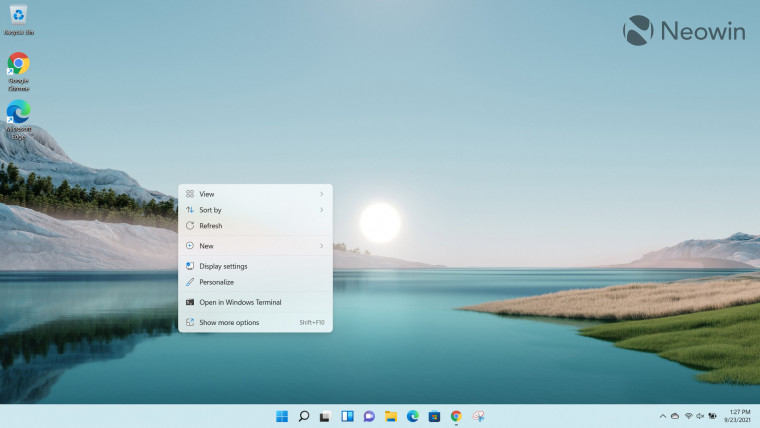Click the icon beside Show more options
Screen dimensions: 760x428
190,322
